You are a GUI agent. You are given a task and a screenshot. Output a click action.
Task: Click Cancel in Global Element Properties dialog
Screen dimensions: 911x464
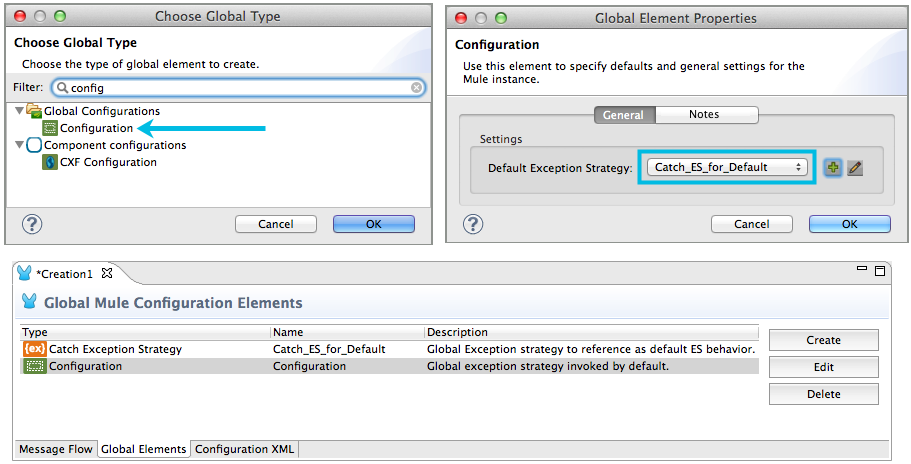(752, 224)
